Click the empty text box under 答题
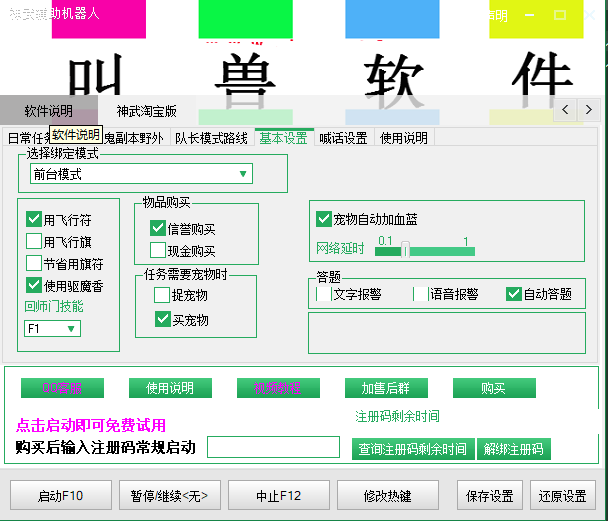Viewport: 608px width, 521px height. click(x=447, y=333)
